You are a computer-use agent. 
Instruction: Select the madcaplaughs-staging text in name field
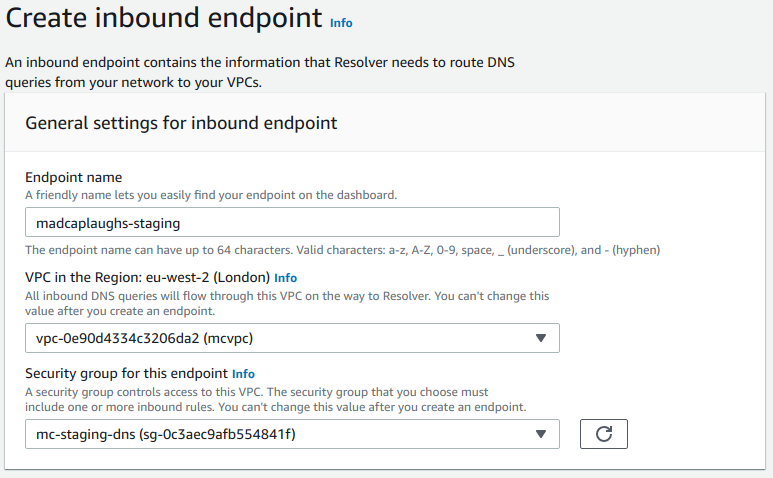pyautogui.click(x=108, y=224)
